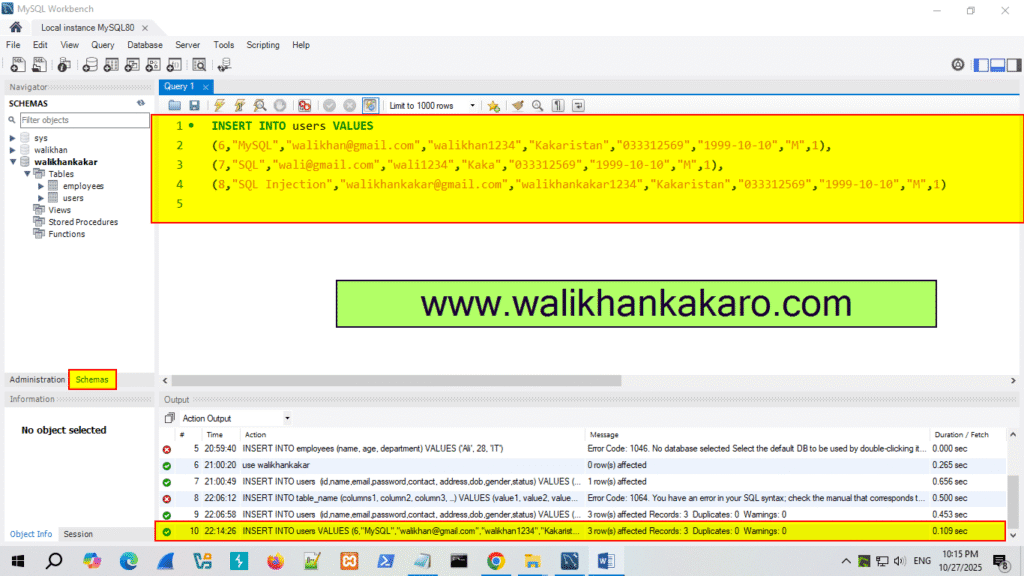Click the Session tab at the bottom left
Screen dimensions: 1024x576
(78, 533)
